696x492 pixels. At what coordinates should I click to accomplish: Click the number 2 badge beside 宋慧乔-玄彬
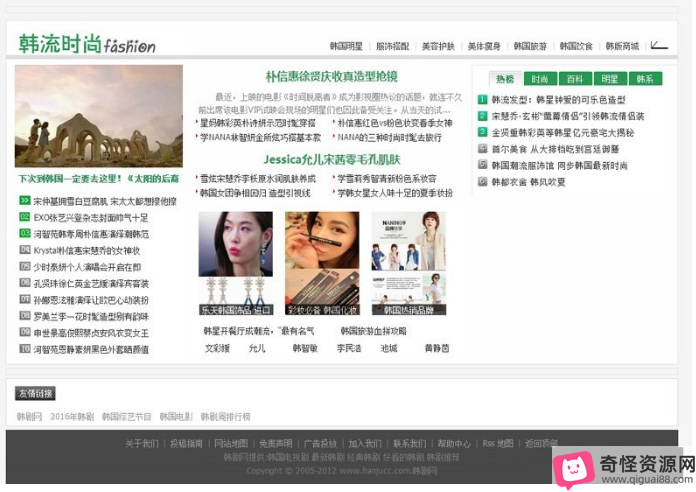click(482, 116)
